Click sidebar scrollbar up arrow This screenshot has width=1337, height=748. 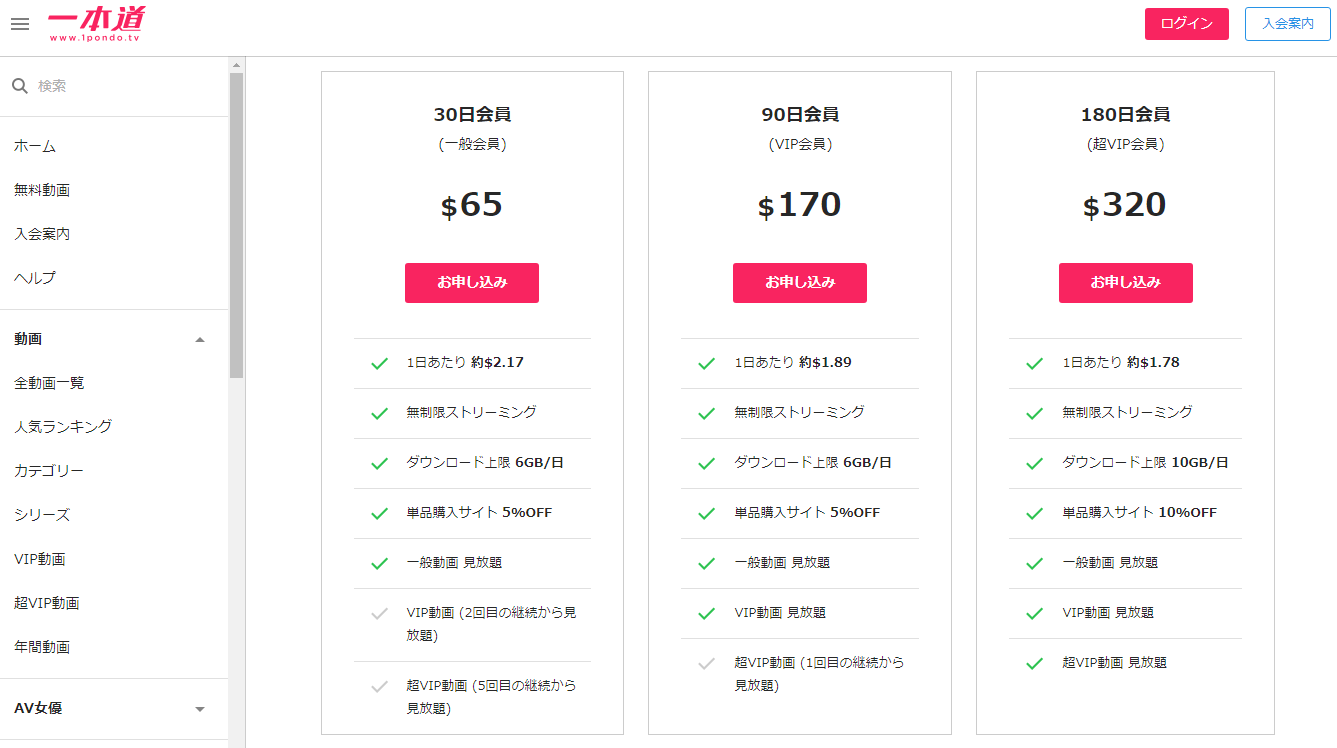[x=237, y=66]
